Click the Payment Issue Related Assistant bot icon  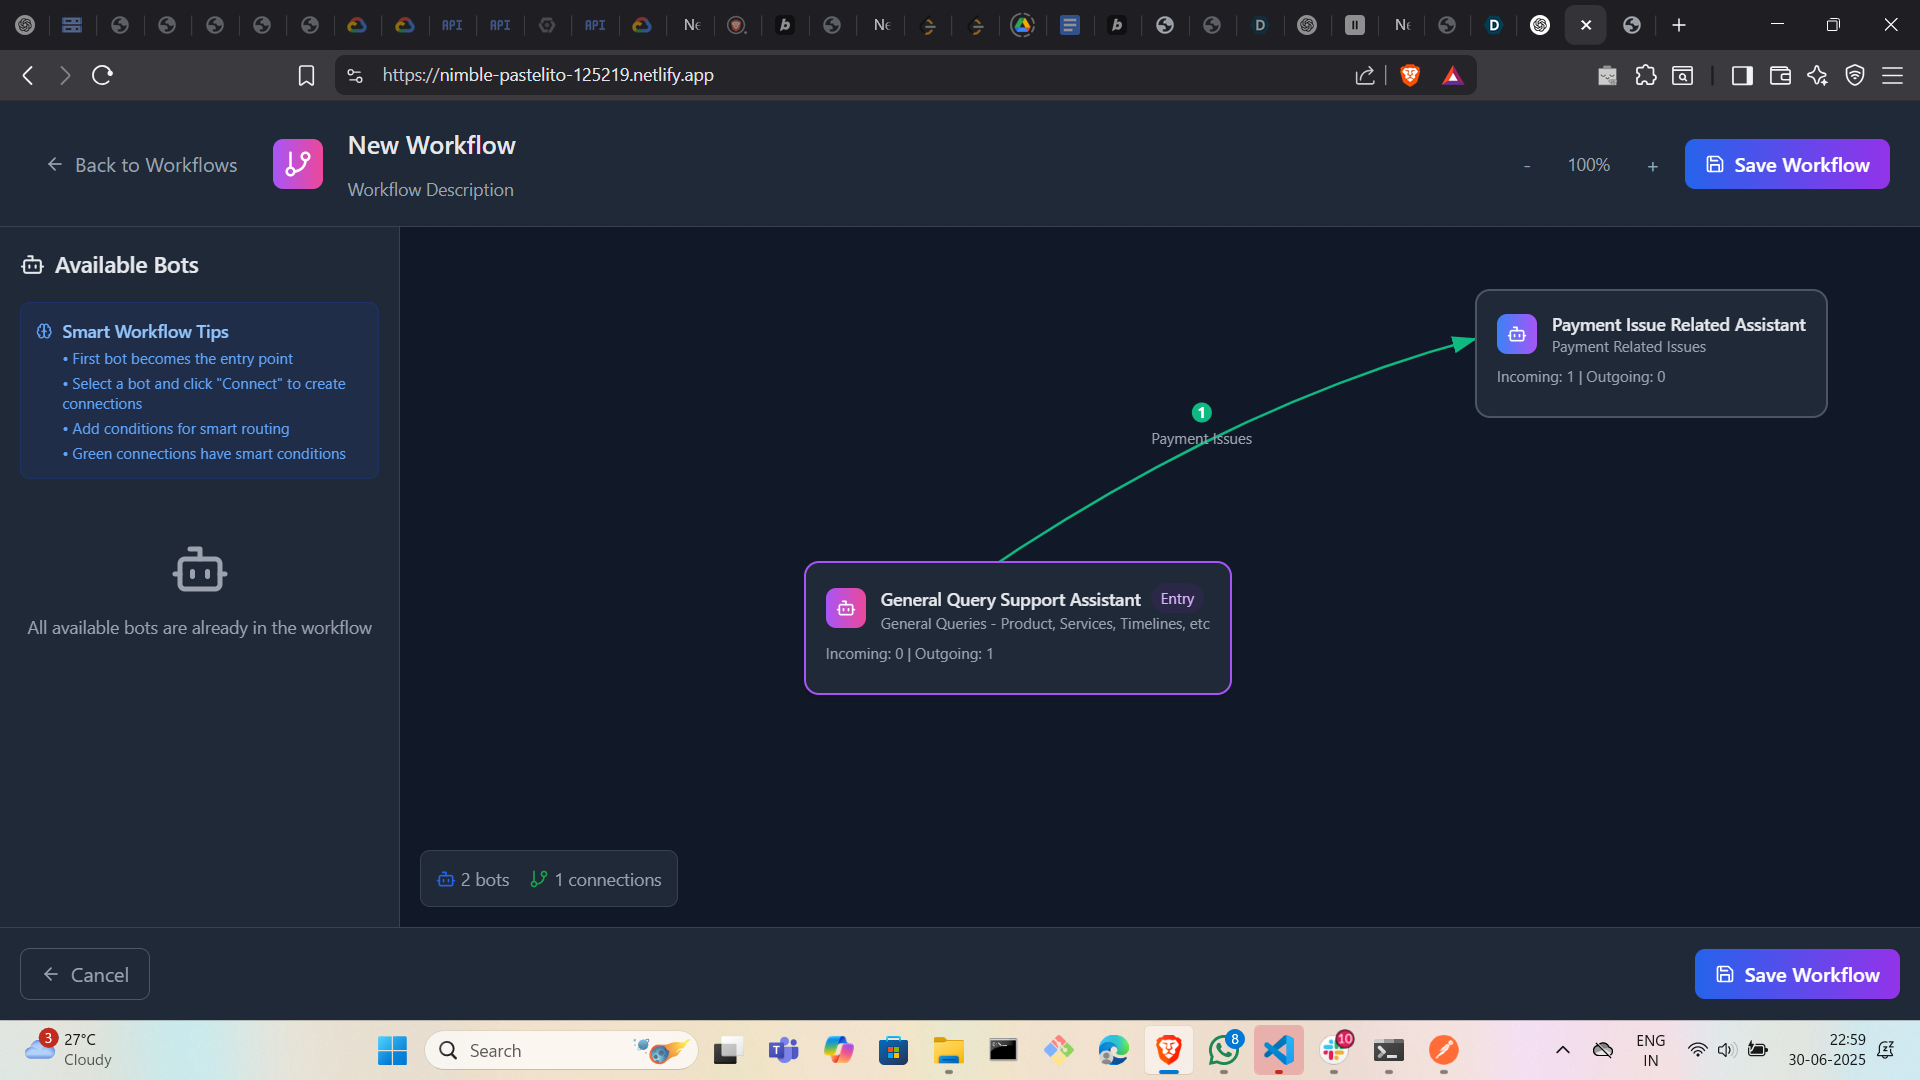[x=1516, y=334]
